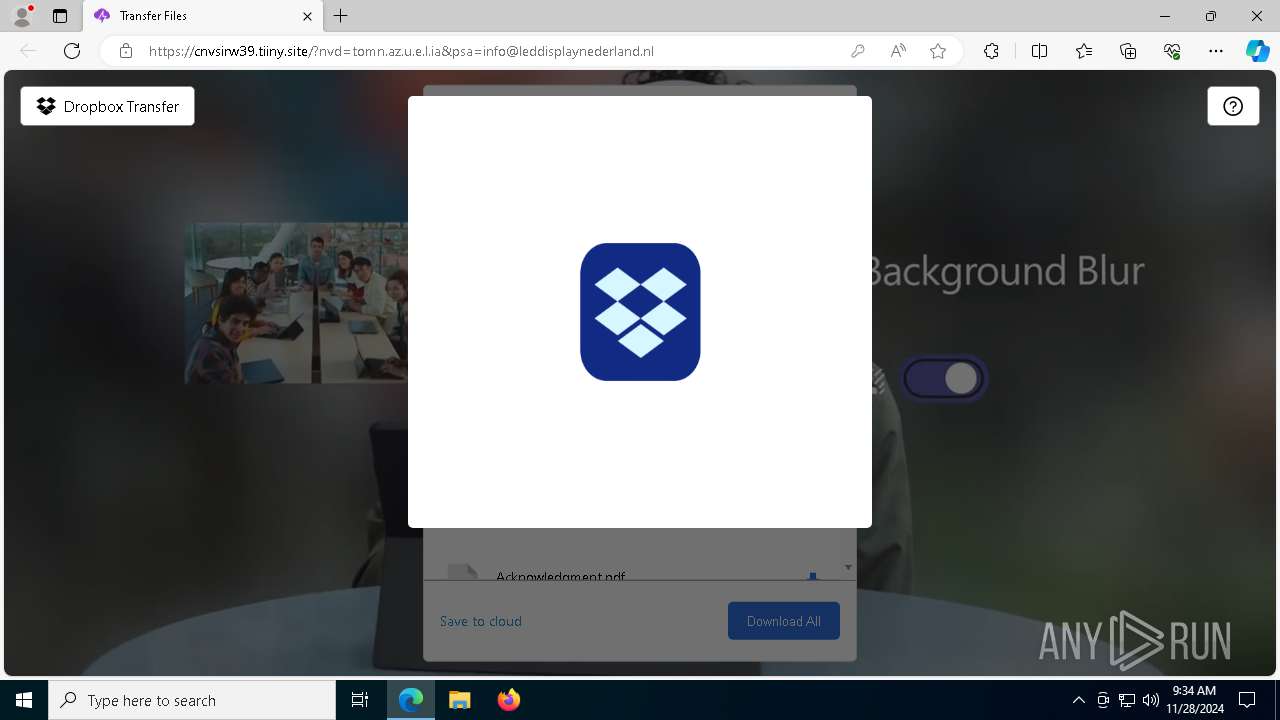This screenshot has width=1280, height=720.
Task: Open the Copilot sidebar icon
Action: (x=1258, y=51)
